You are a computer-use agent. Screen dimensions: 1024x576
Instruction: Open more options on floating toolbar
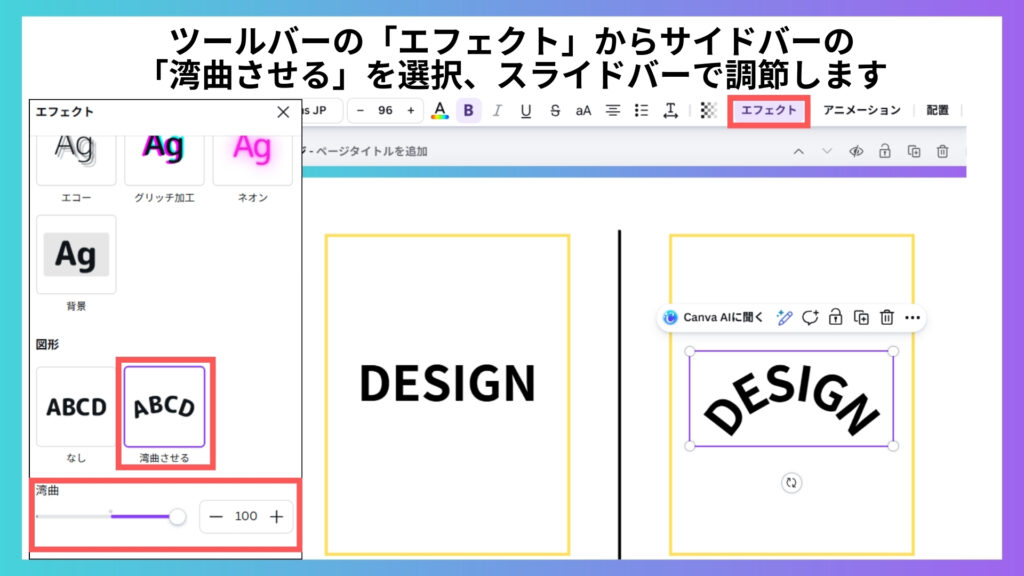tap(911, 317)
